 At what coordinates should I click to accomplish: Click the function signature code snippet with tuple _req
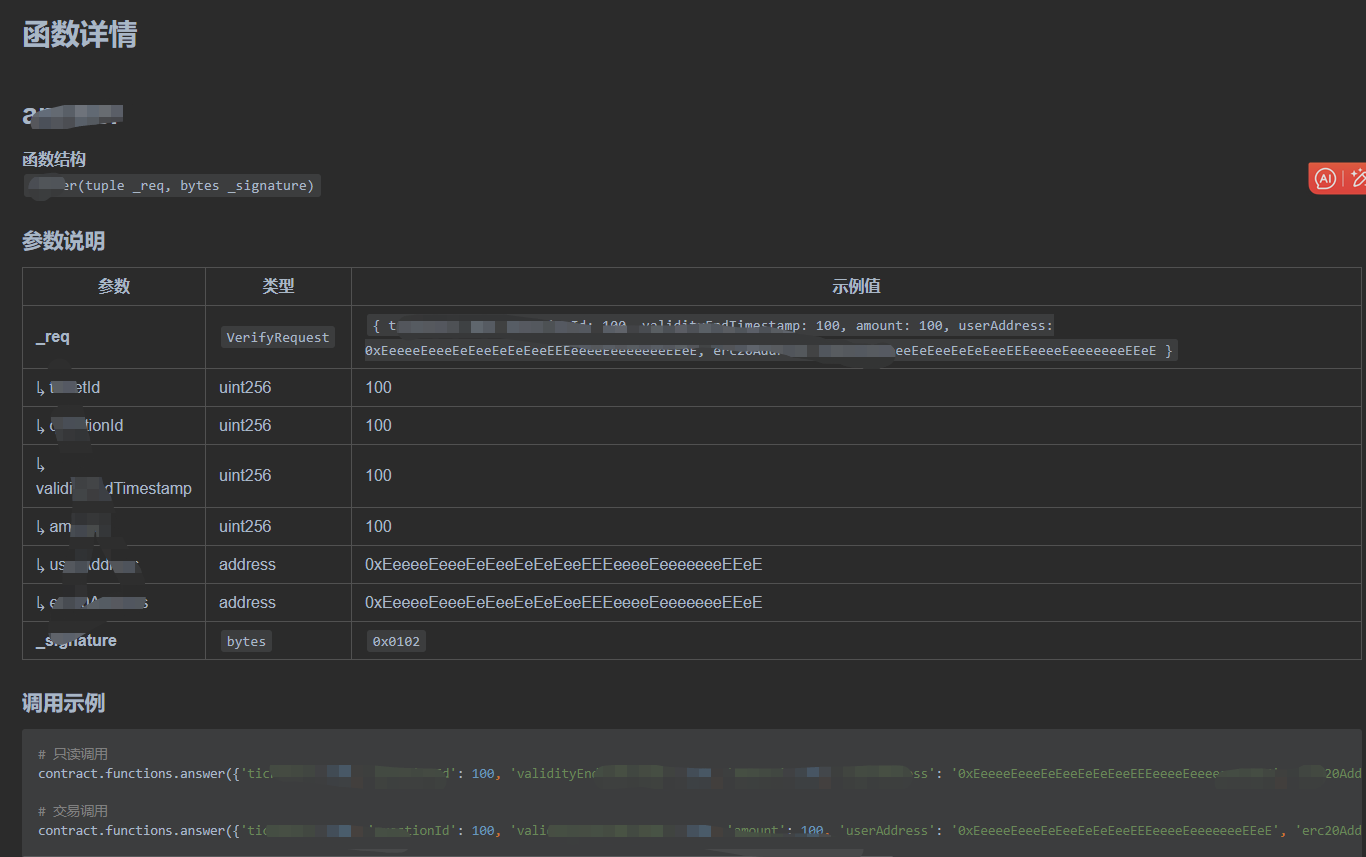click(172, 186)
